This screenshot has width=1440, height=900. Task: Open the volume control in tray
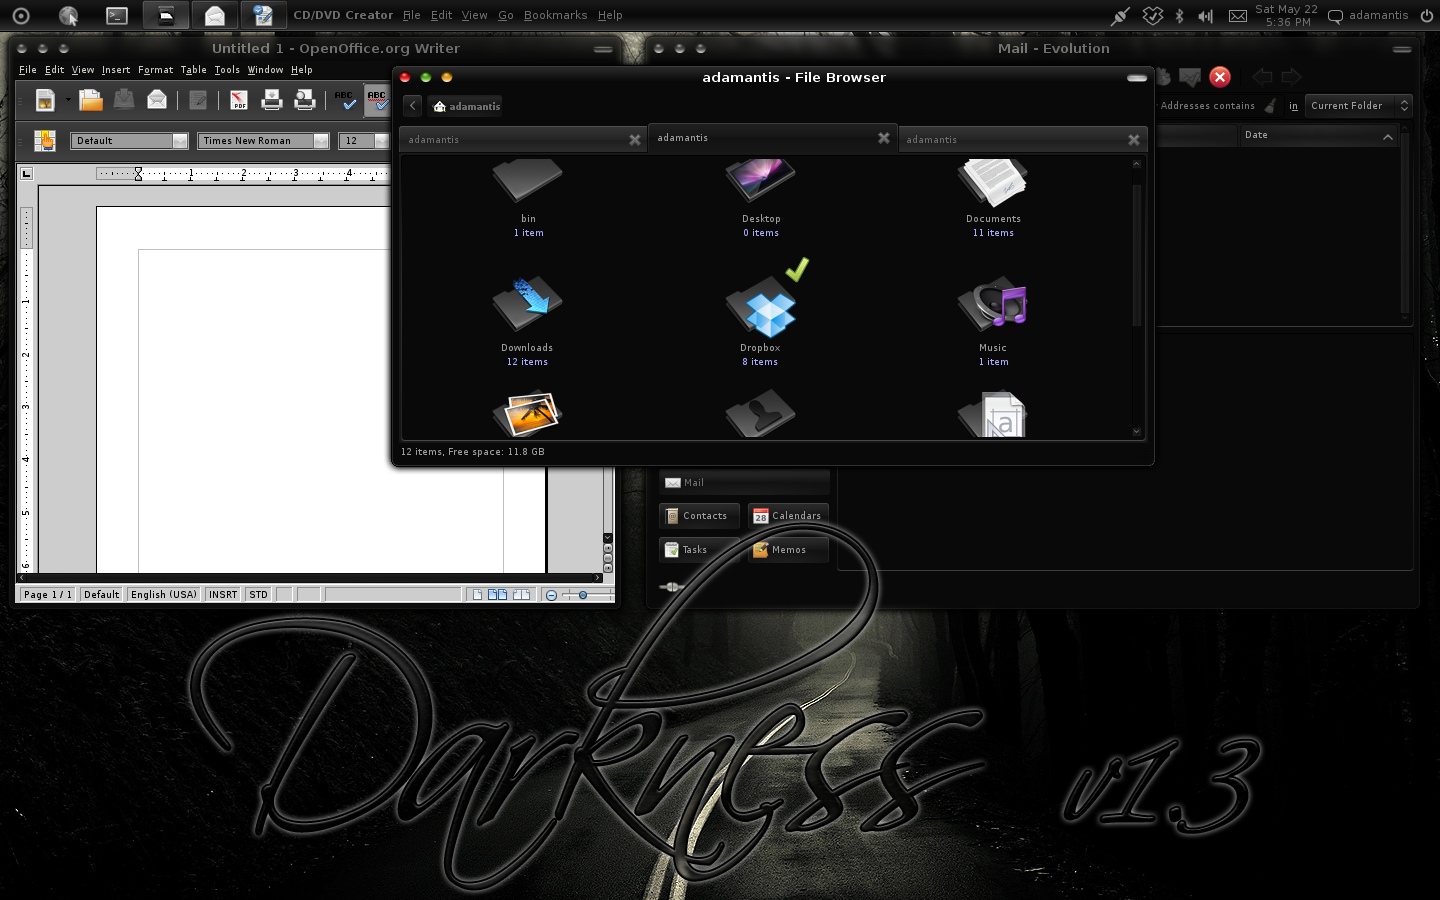1206,15
